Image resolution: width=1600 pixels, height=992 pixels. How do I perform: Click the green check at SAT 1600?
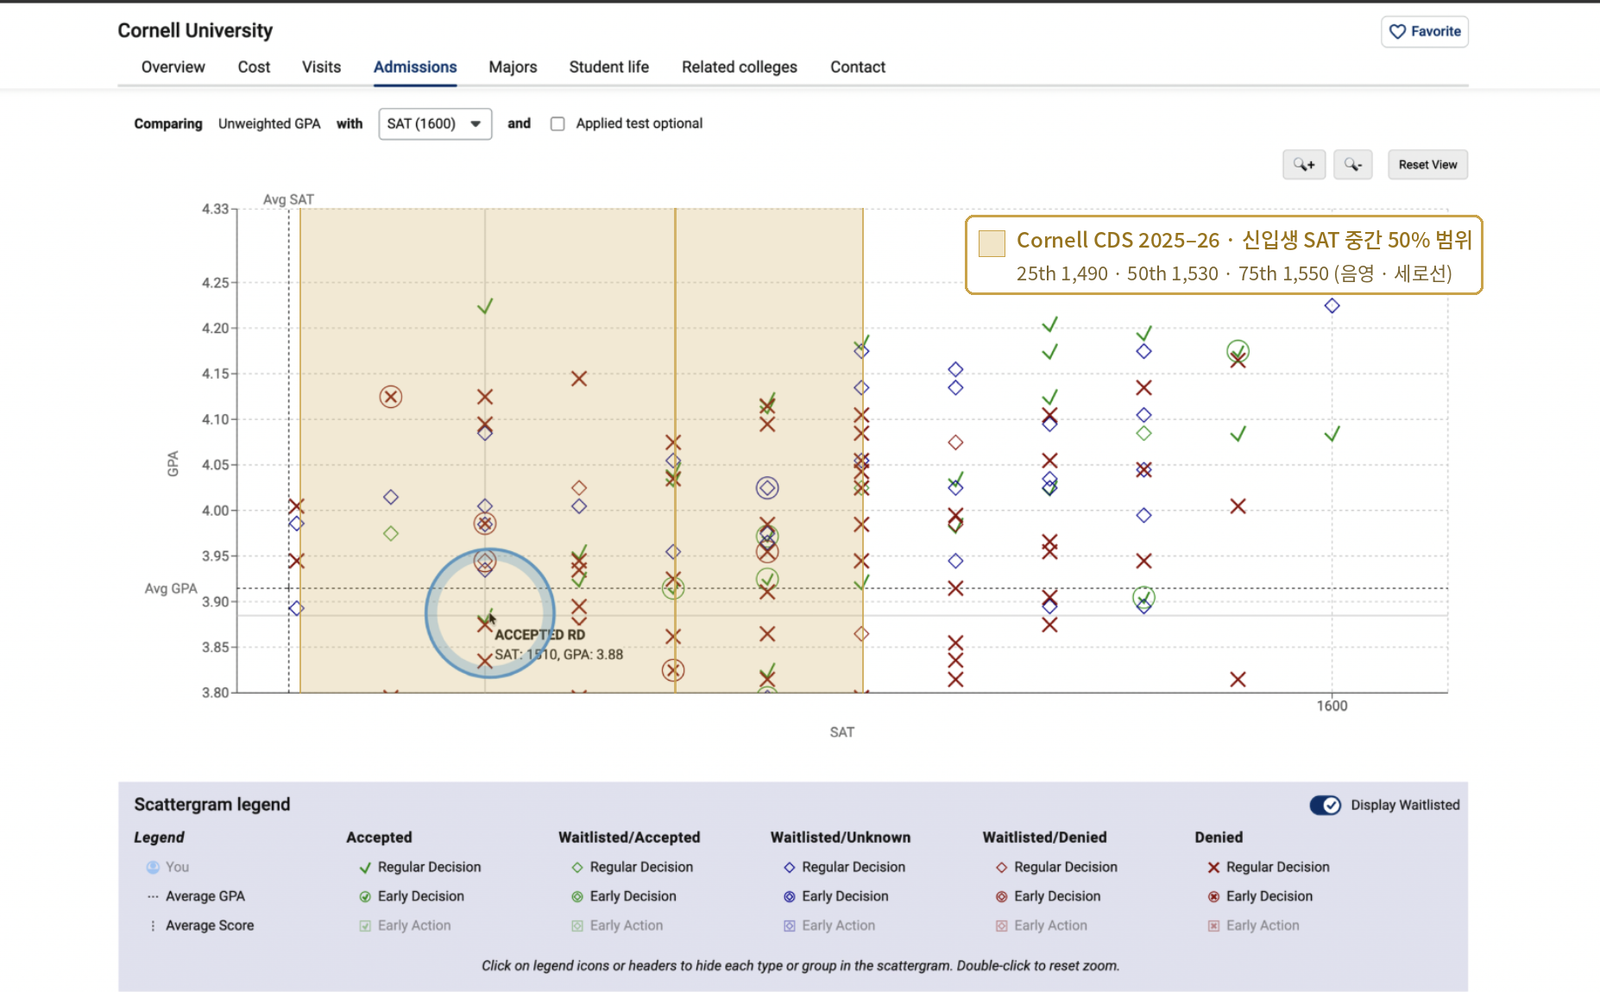coord(1332,434)
